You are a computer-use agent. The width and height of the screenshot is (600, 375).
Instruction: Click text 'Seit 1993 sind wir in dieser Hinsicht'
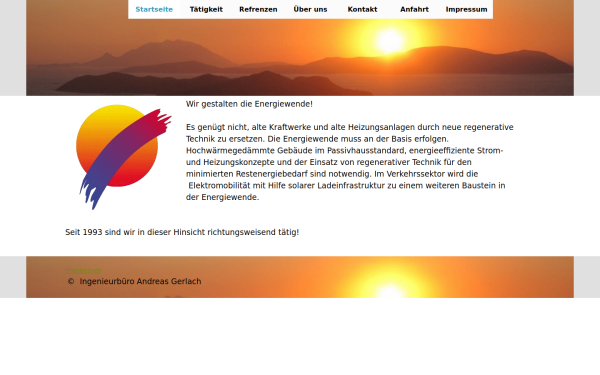tap(135, 232)
